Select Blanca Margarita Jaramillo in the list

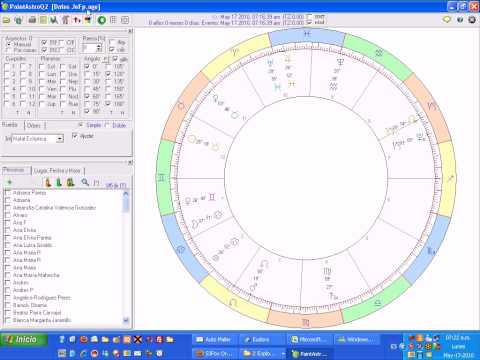click(42, 320)
